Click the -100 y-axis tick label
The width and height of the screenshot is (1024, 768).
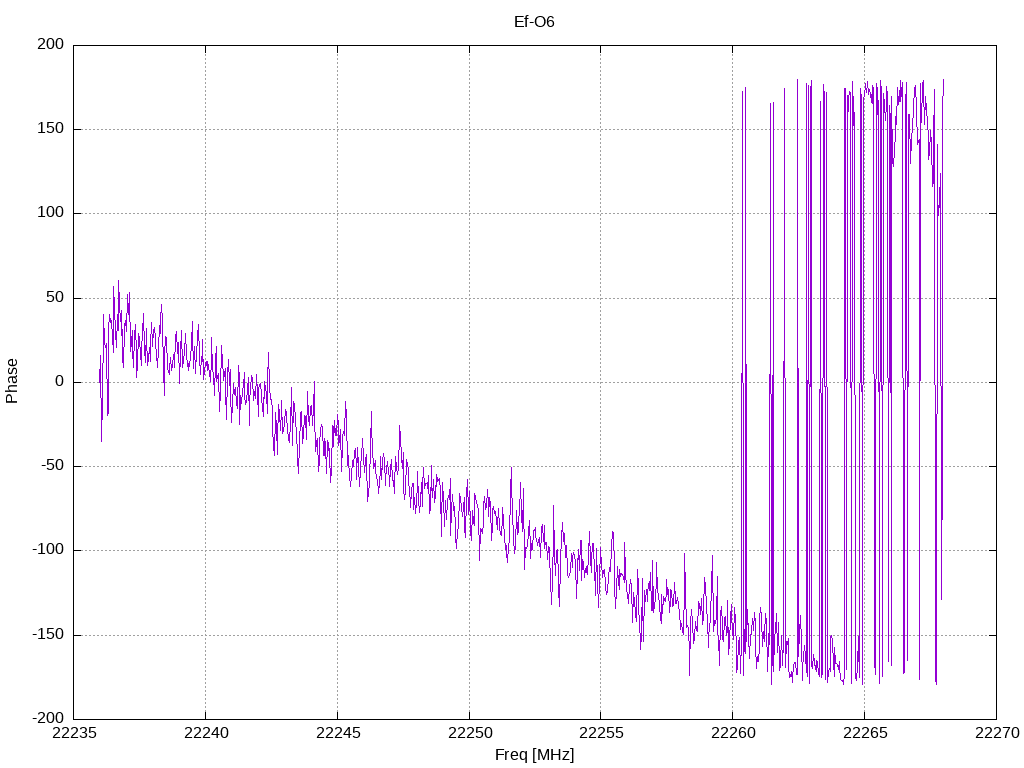click(x=48, y=551)
